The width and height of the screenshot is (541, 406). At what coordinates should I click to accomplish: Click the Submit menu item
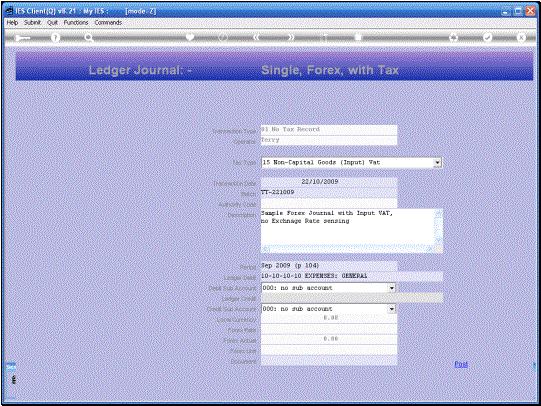tap(32, 22)
